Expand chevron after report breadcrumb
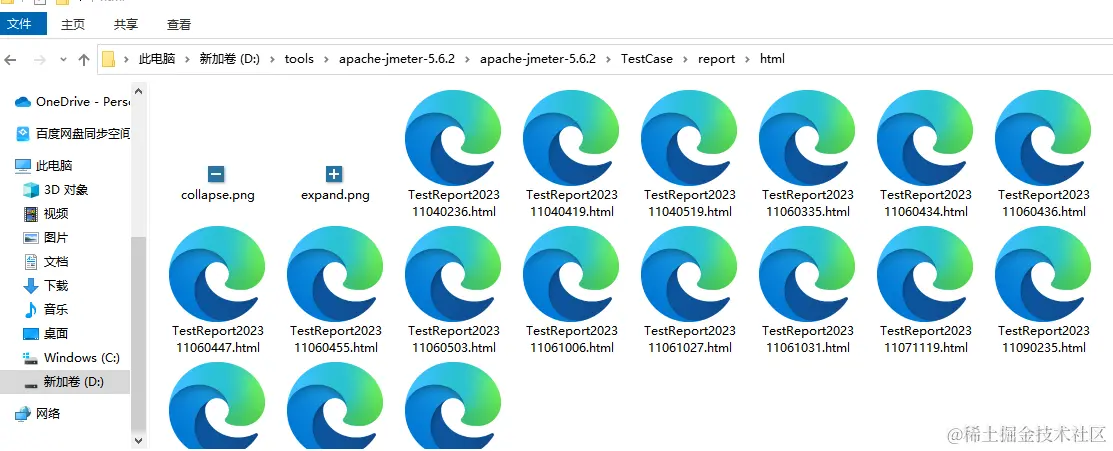 click(x=747, y=59)
